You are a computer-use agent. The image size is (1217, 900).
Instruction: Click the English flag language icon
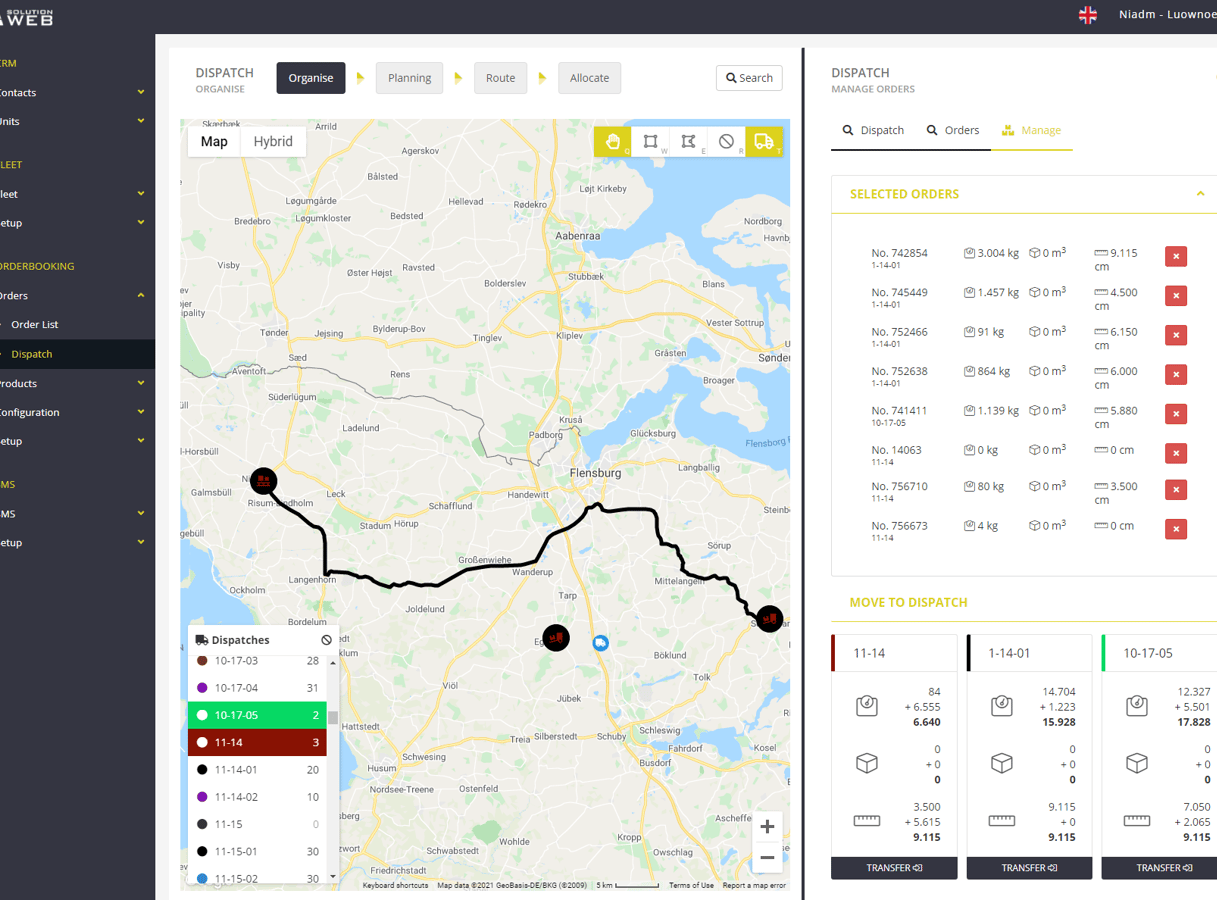coord(1088,15)
